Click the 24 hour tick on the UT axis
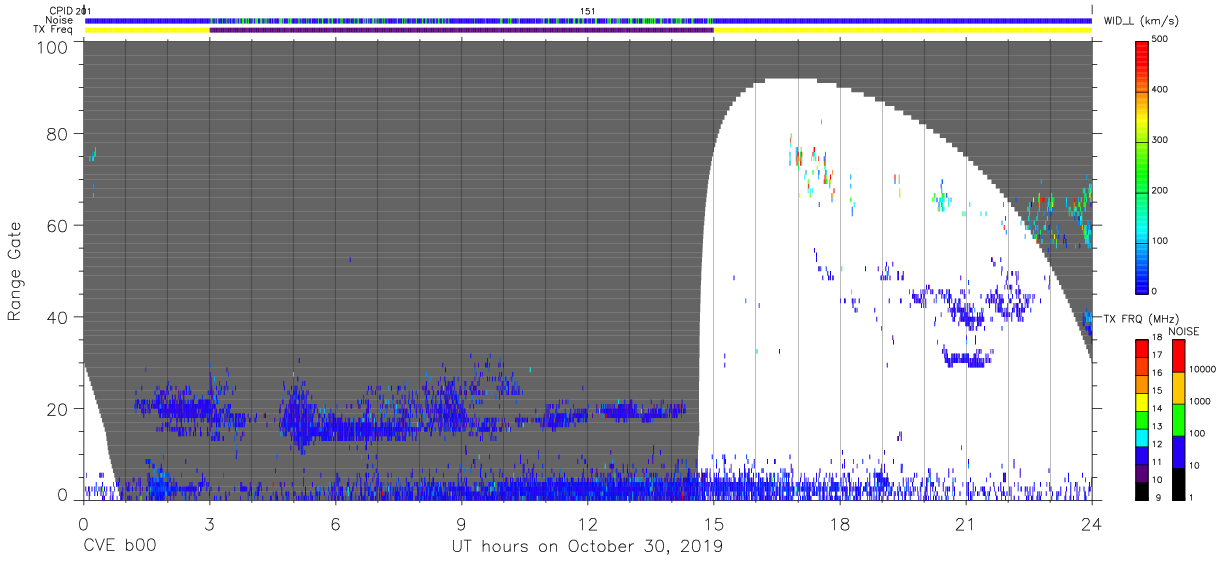 click(1092, 526)
